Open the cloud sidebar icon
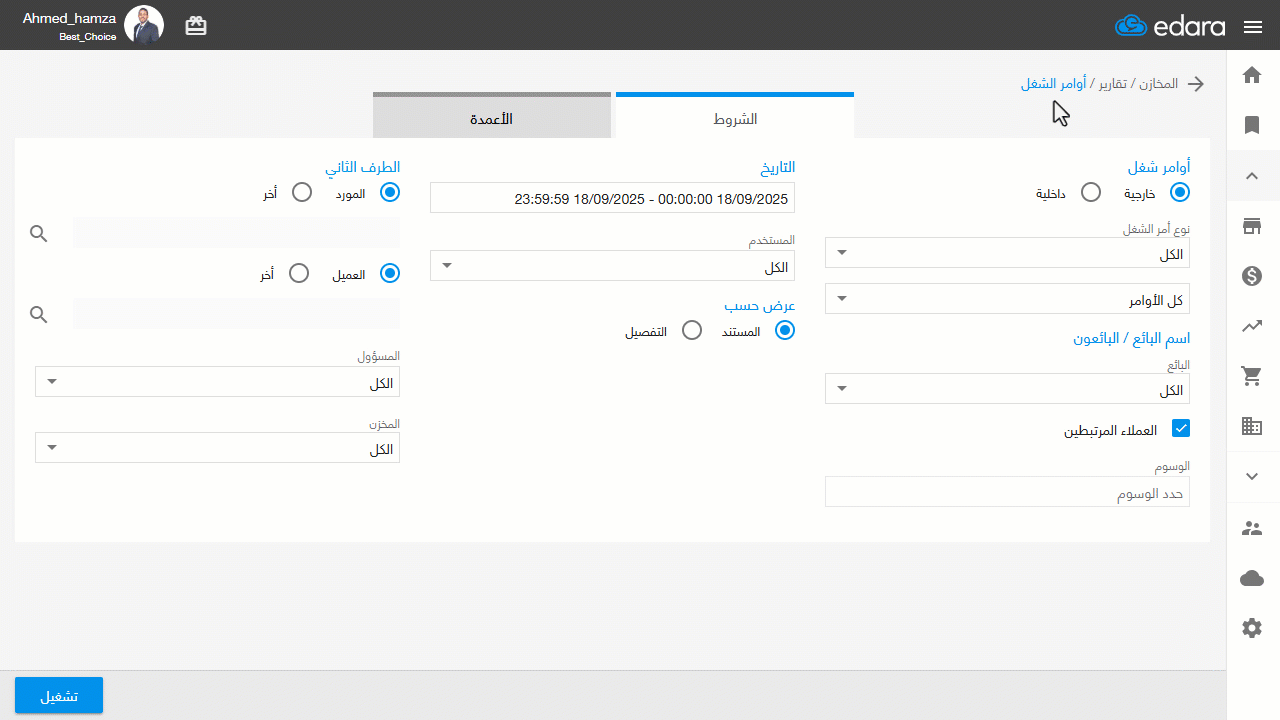Image resolution: width=1280 pixels, height=720 pixels. click(x=1252, y=578)
